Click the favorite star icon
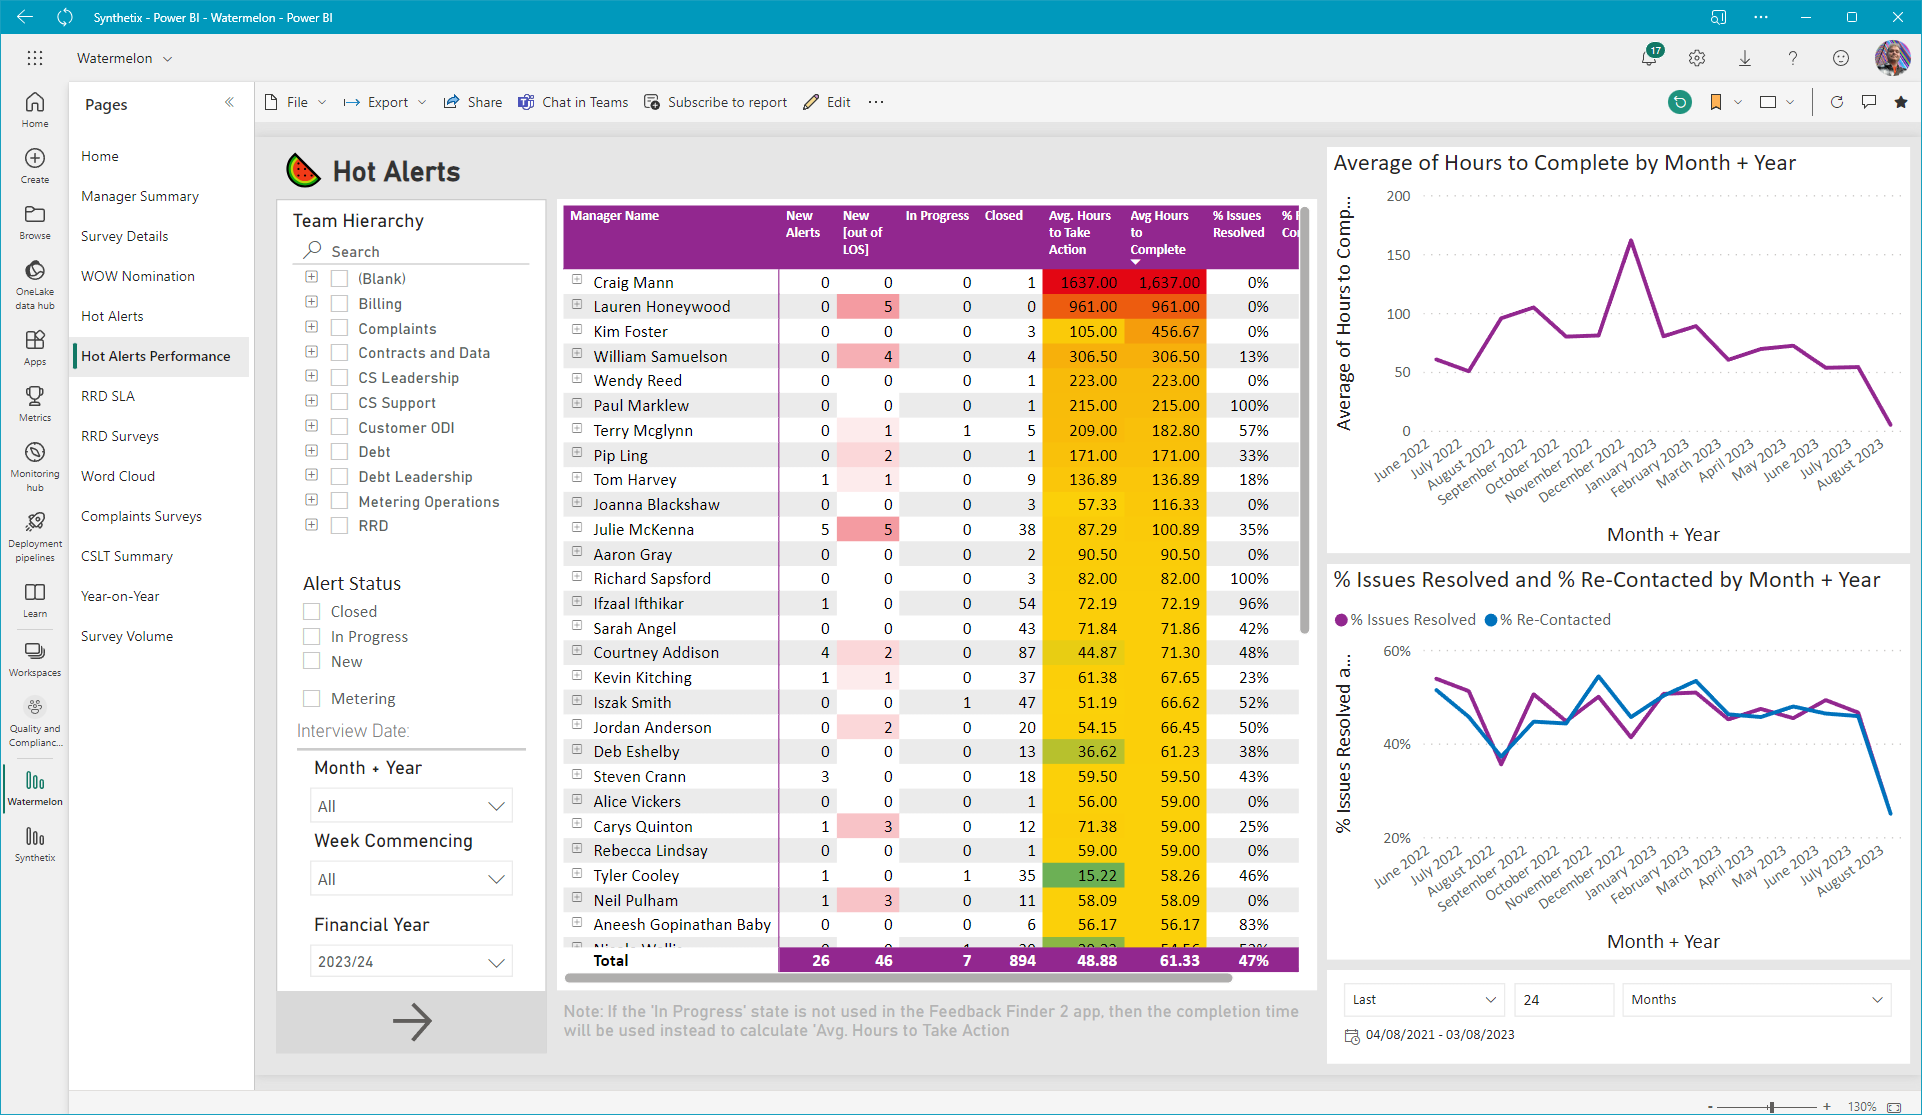 pos(1901,102)
